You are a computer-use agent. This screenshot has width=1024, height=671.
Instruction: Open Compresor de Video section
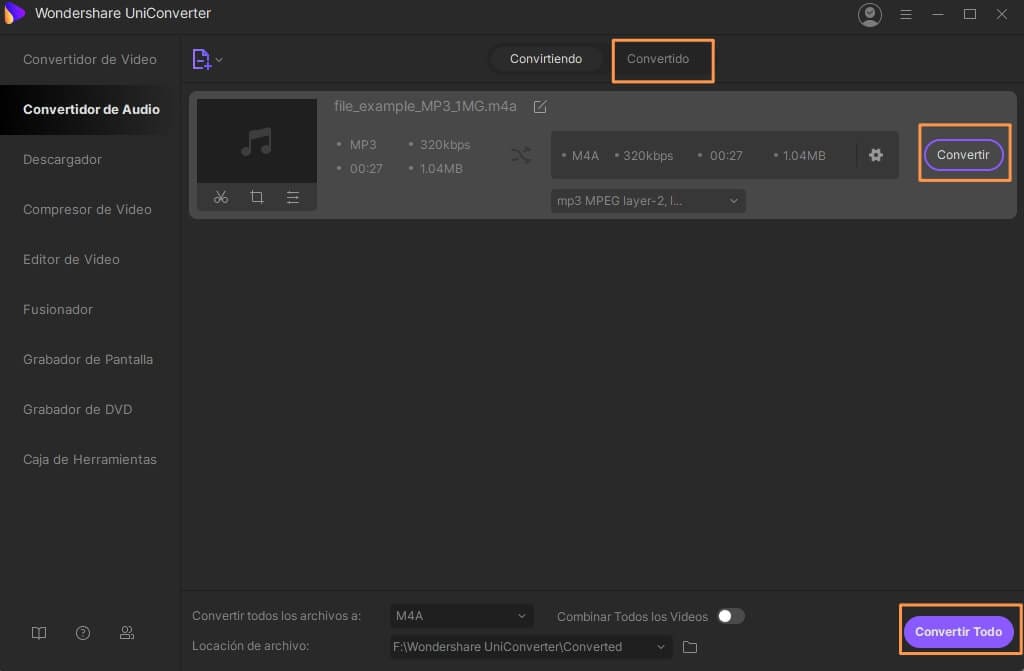point(90,210)
